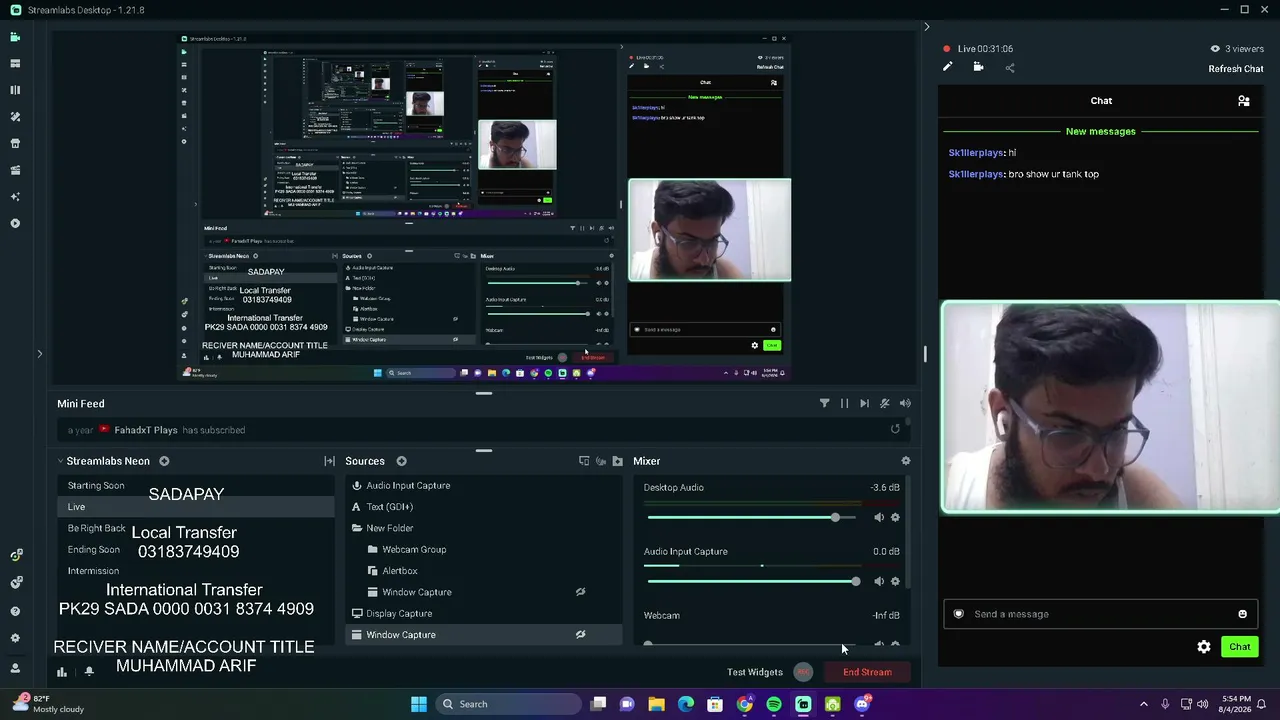Open the stream stats bar chart icon
The height and width of the screenshot is (720, 1280).
[x=62, y=672]
